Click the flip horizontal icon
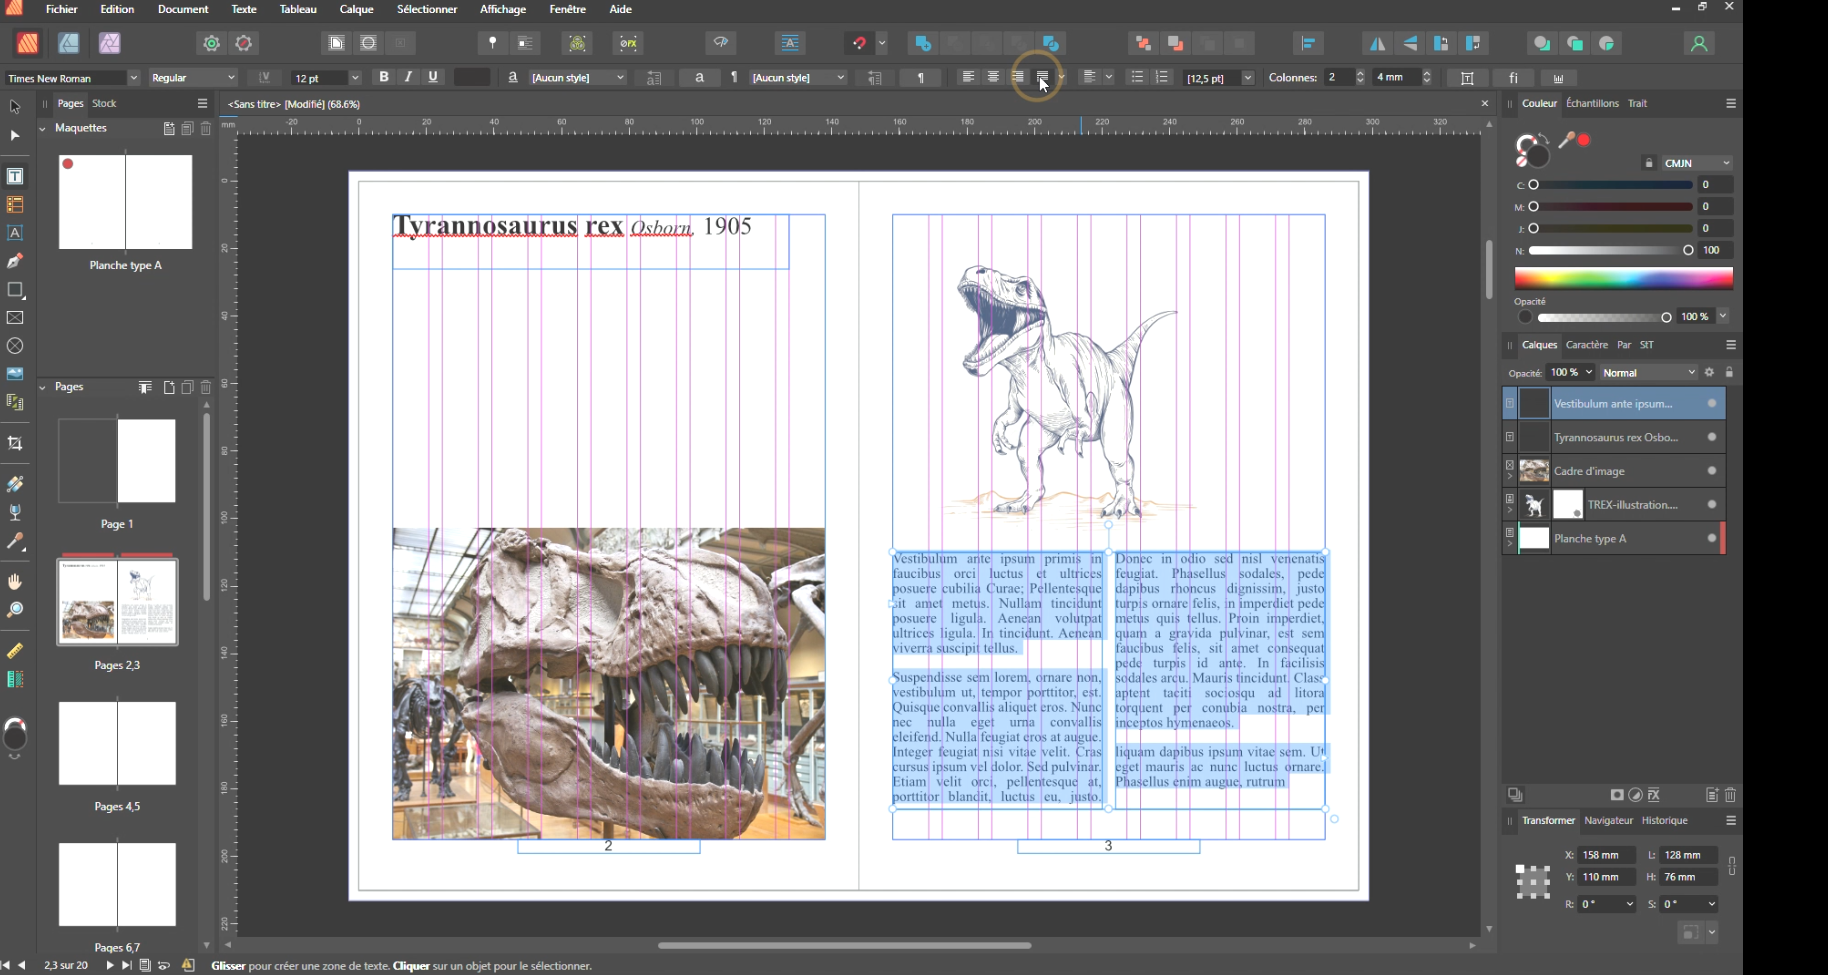Image resolution: width=1828 pixels, height=975 pixels. (1377, 43)
